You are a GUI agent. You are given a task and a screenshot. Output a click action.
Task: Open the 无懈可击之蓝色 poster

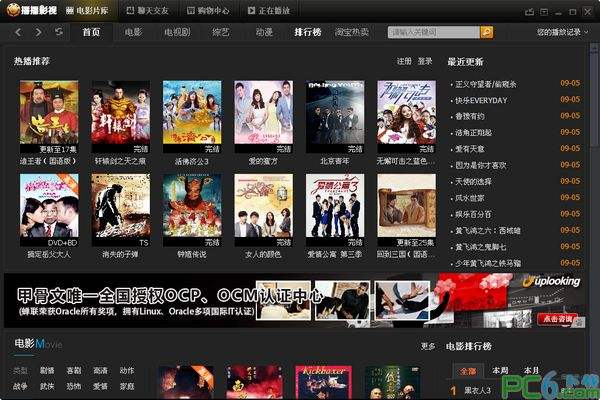[x=406, y=116]
